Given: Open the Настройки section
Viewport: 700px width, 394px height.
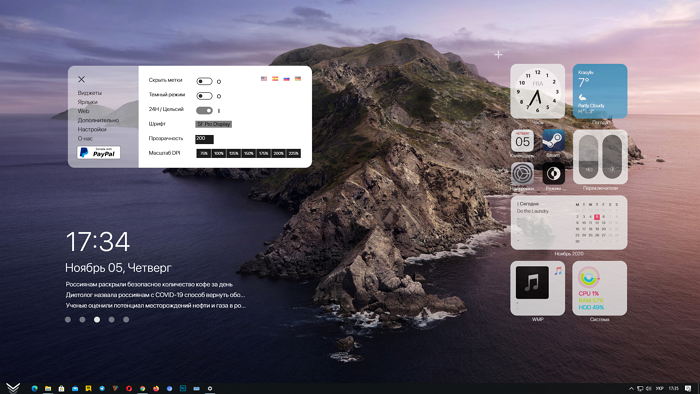Looking at the screenshot, I should click(92, 129).
